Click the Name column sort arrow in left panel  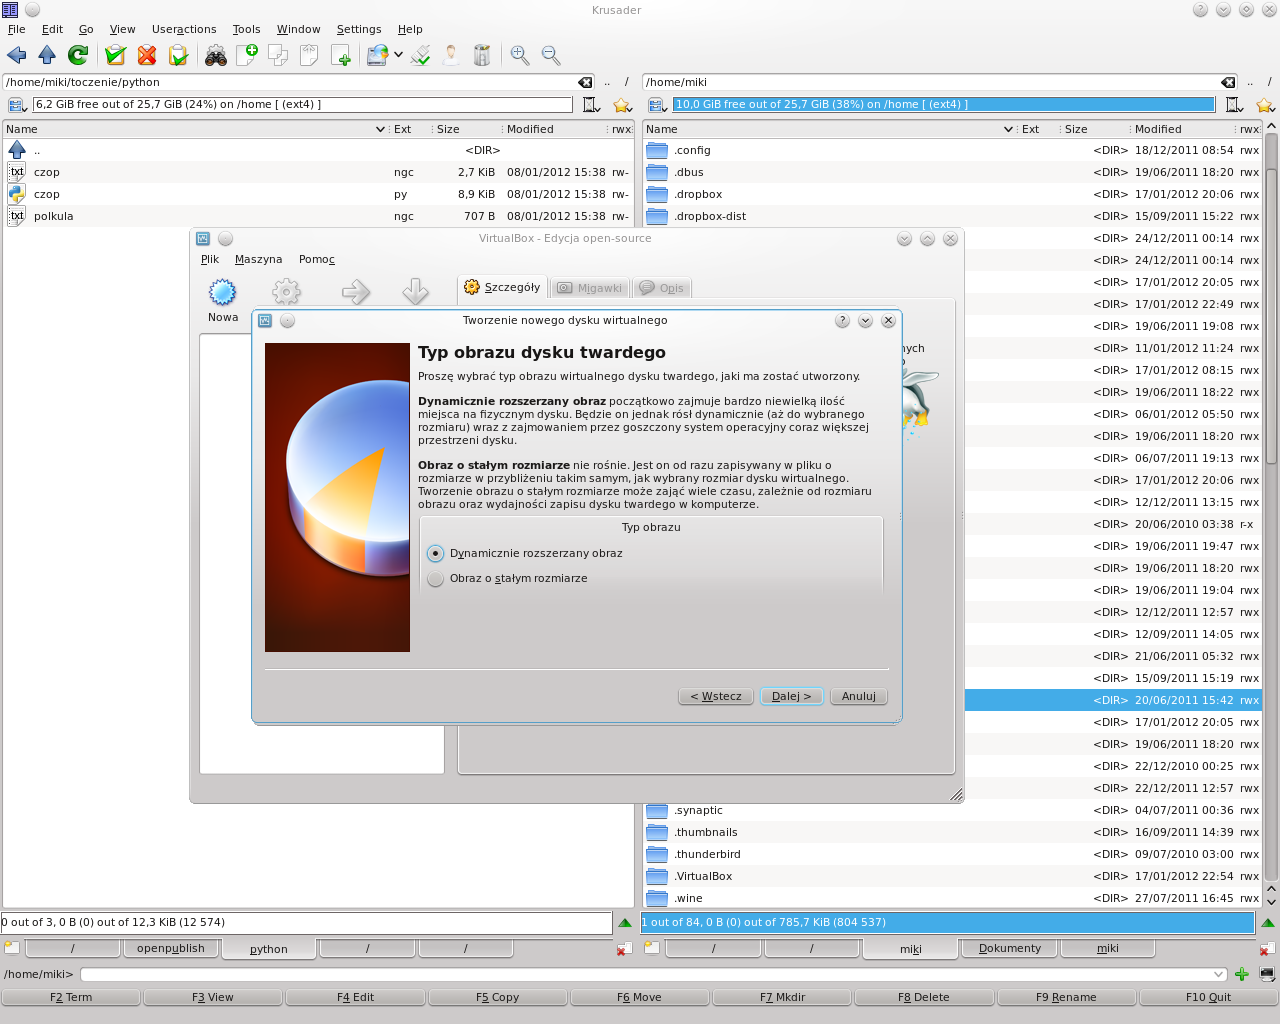(x=380, y=129)
